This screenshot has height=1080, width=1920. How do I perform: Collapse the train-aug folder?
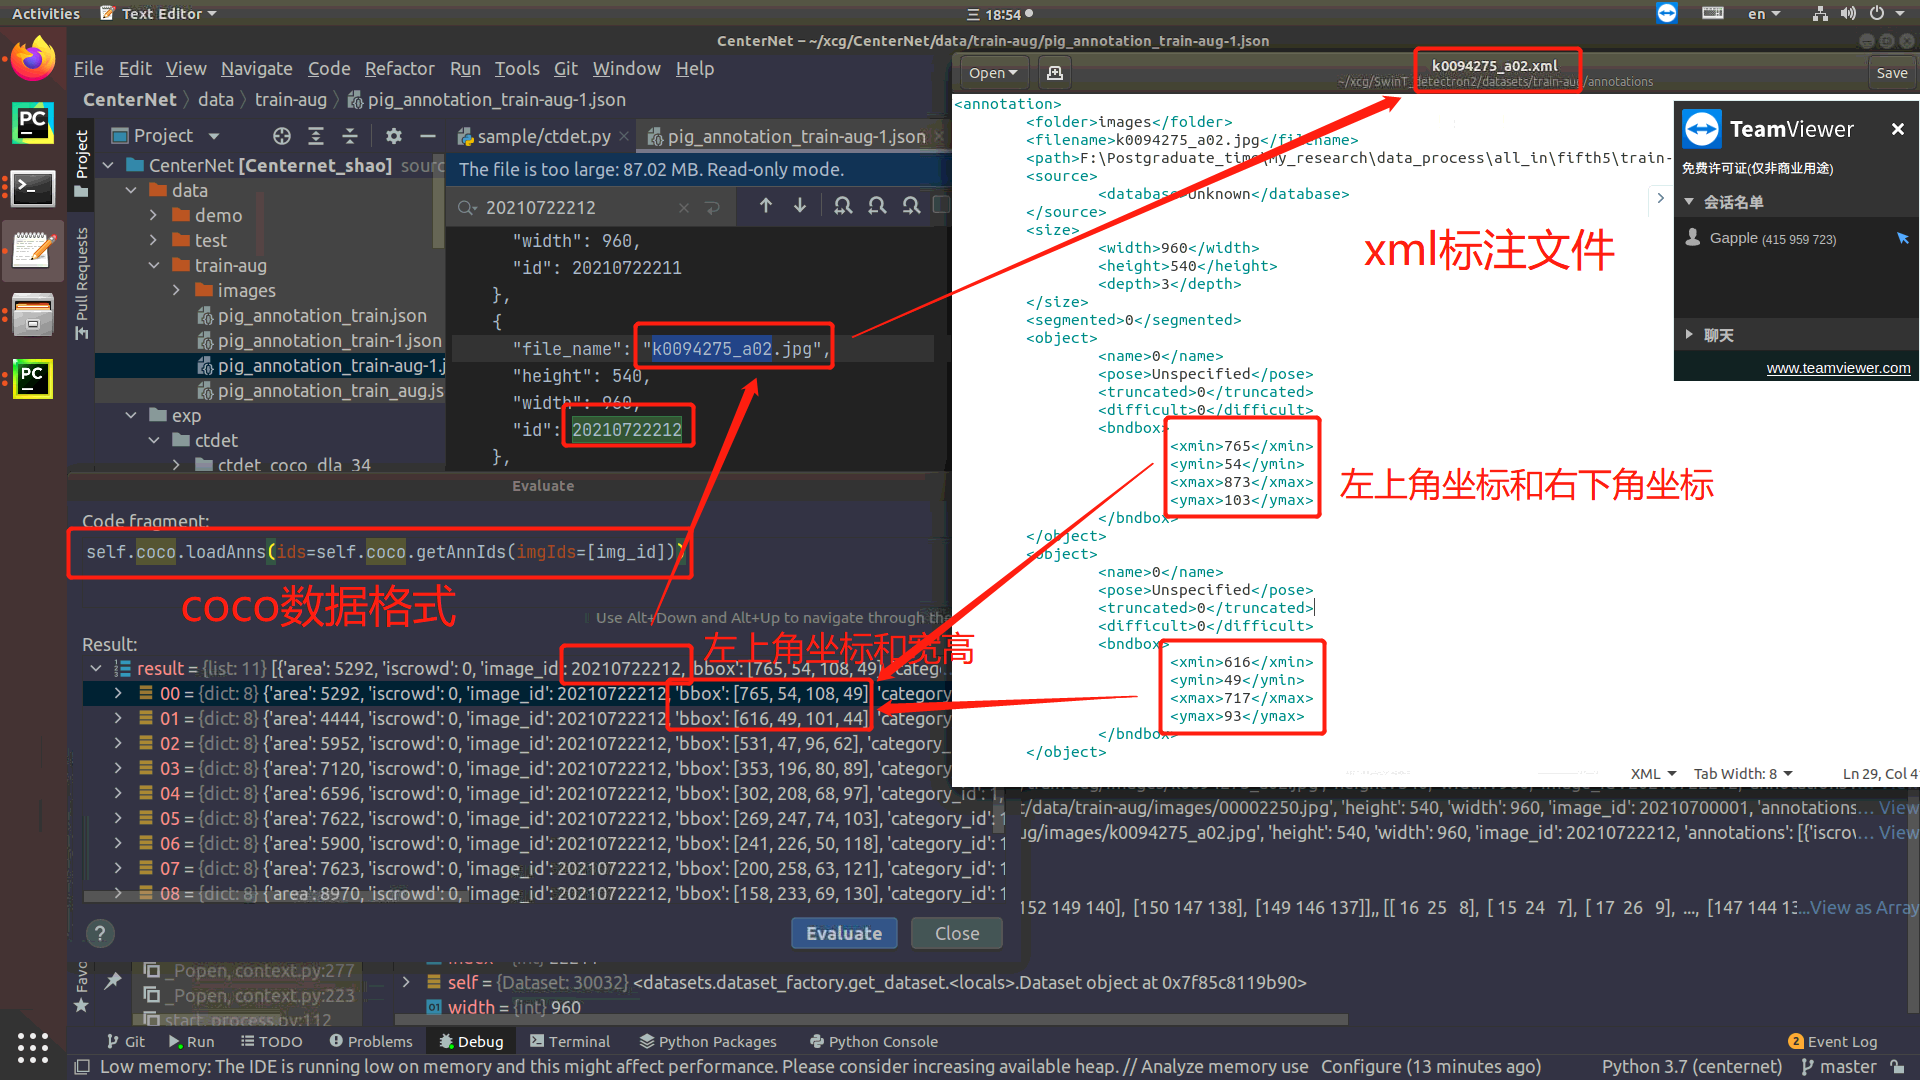coord(154,266)
